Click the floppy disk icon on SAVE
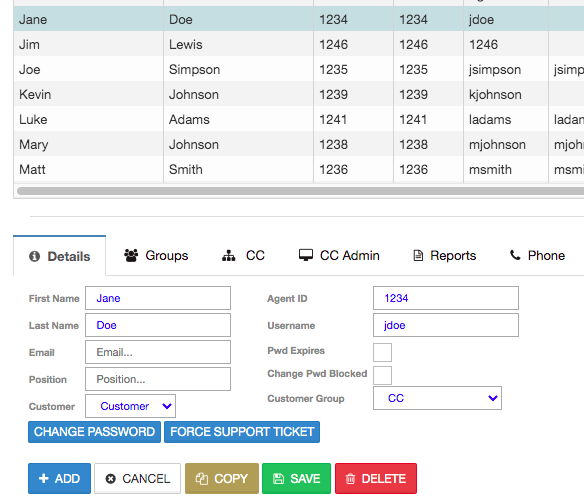Image resolution: width=584 pixels, height=502 pixels. point(278,479)
